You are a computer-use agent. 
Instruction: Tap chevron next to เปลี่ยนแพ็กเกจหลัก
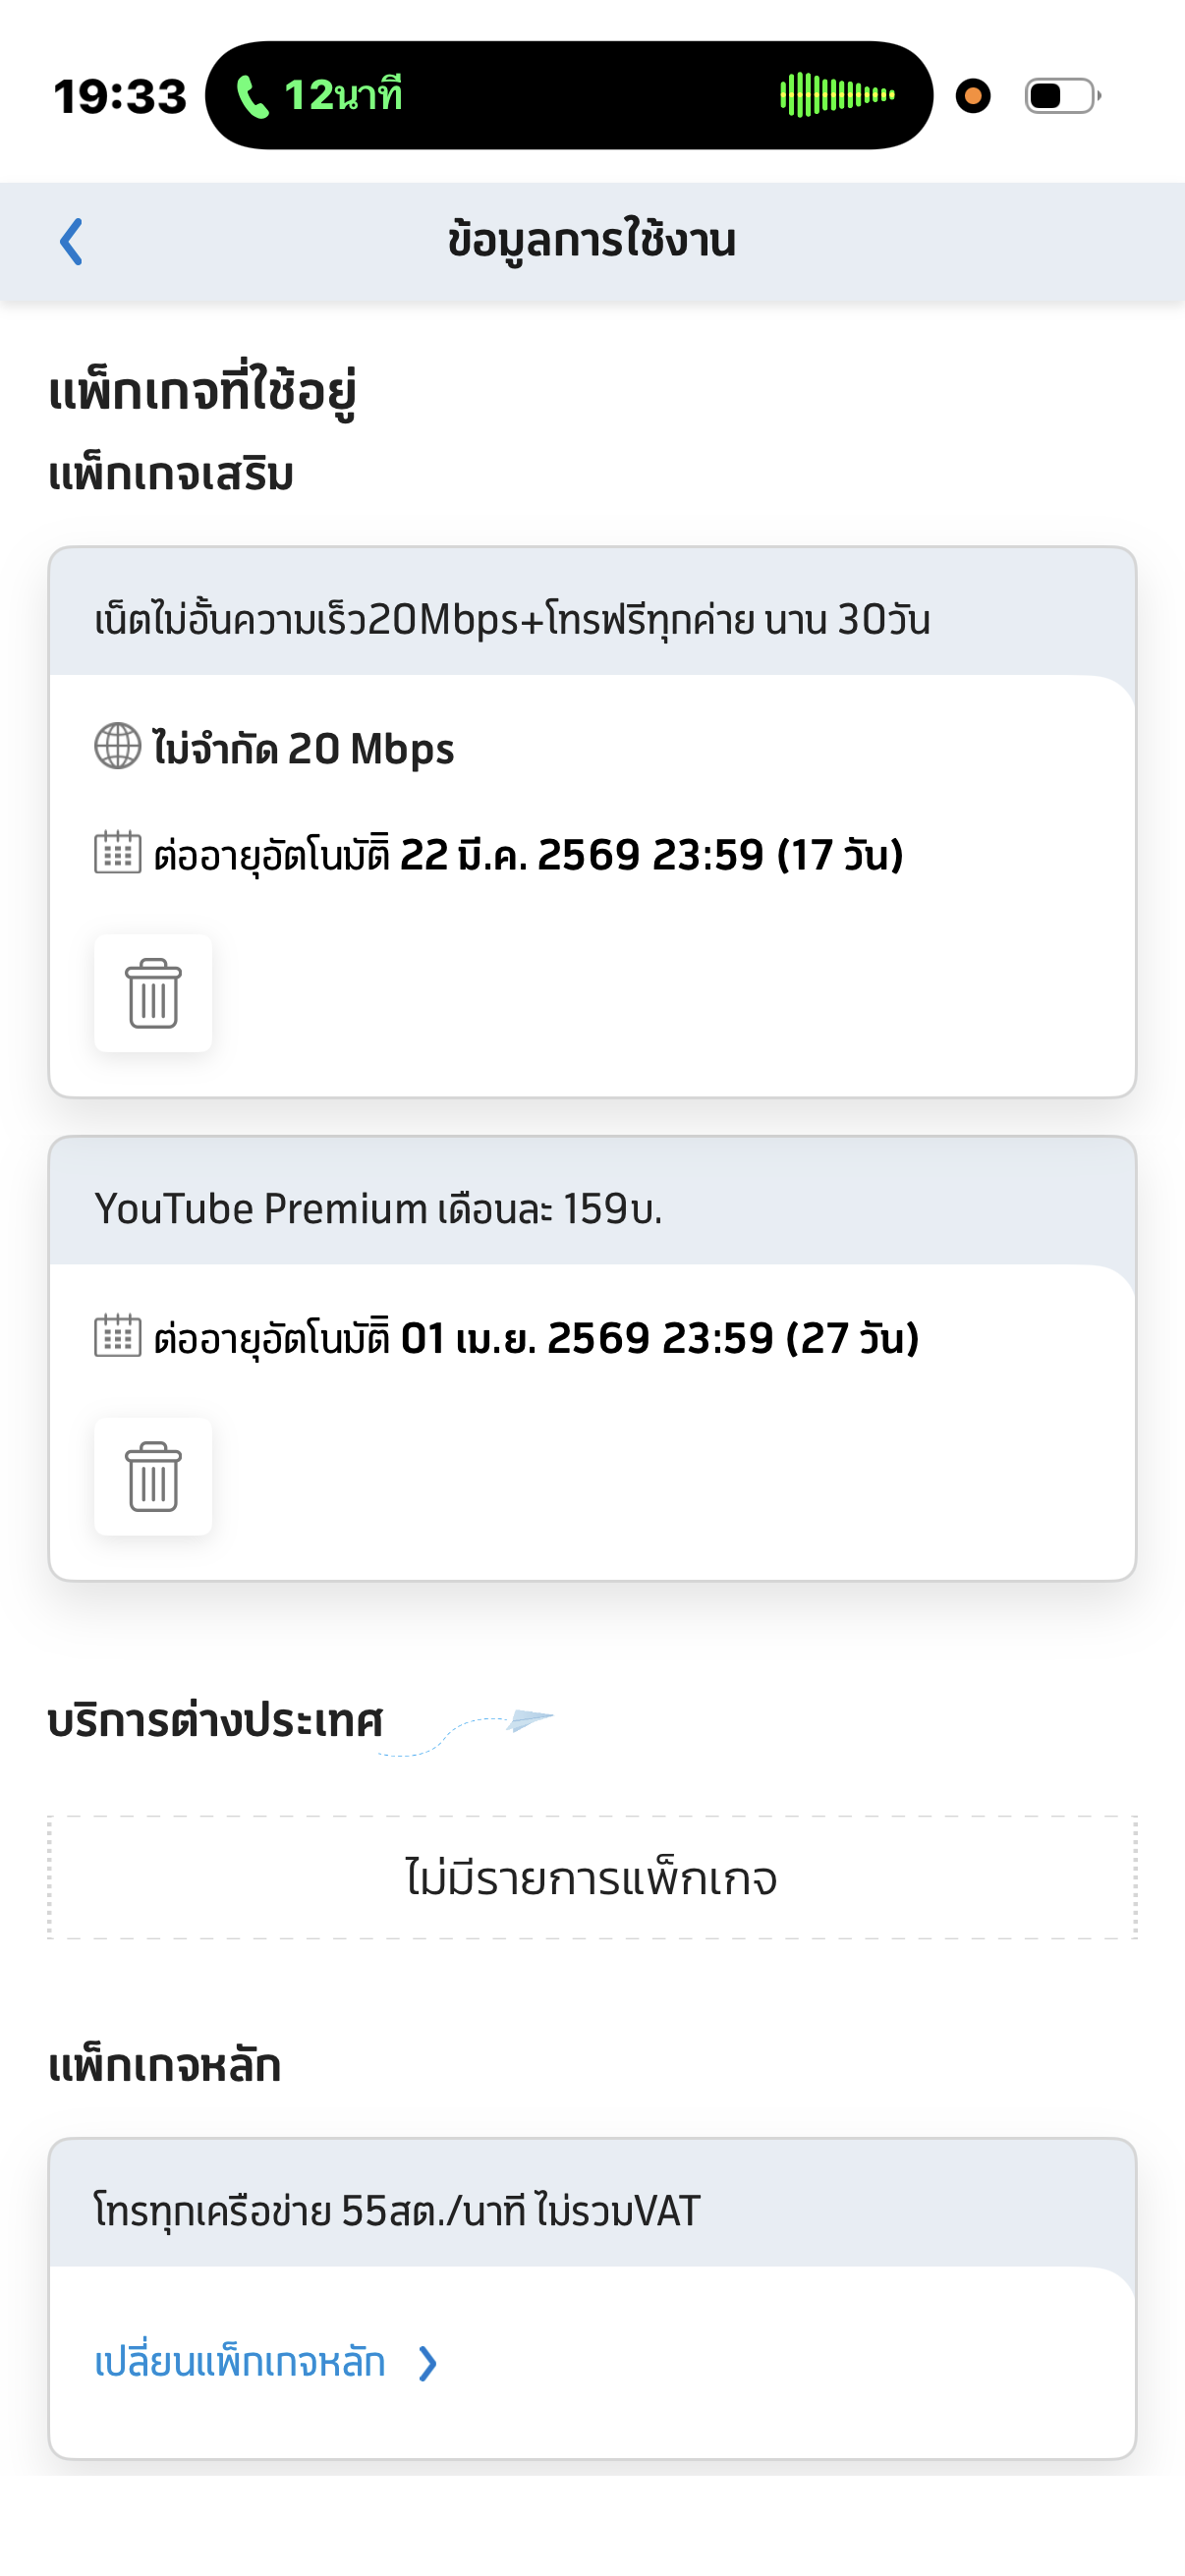pyautogui.click(x=428, y=2363)
